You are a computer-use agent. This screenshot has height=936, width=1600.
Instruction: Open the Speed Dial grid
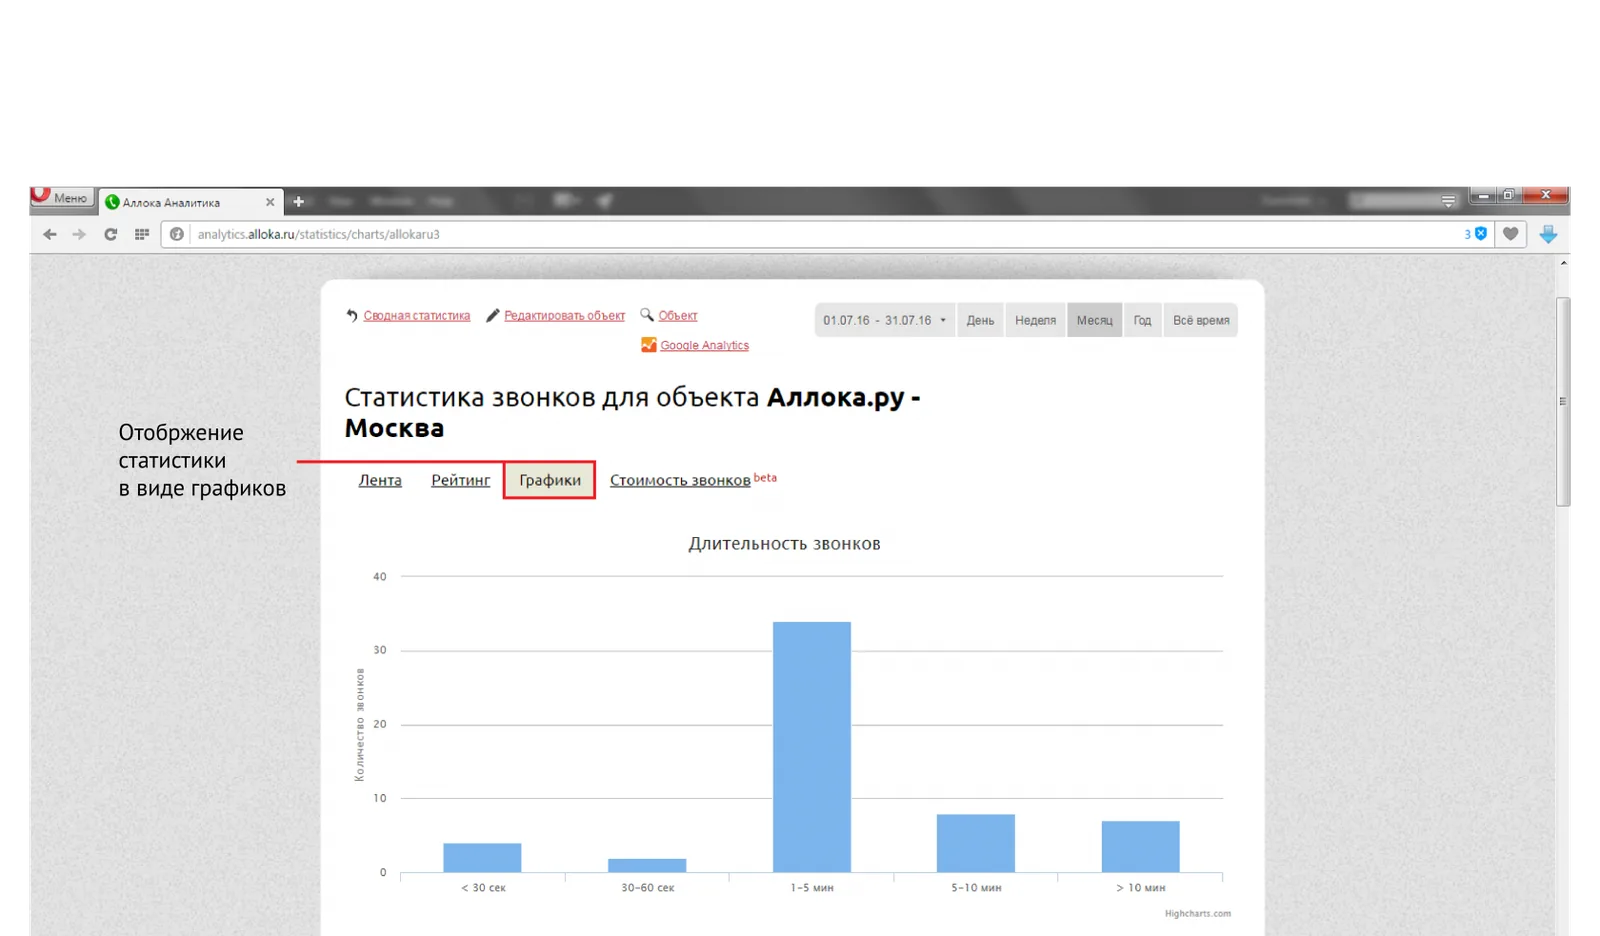[x=142, y=234]
